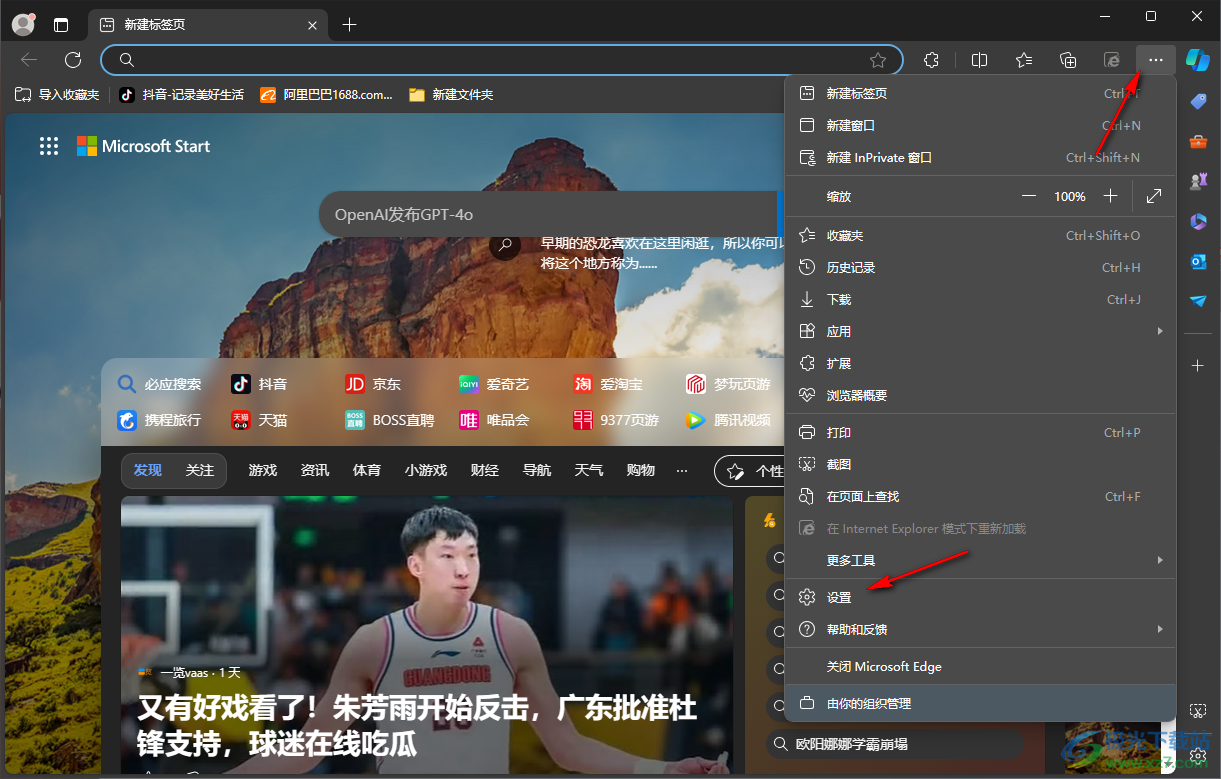Switch to the 关注 feed tab
This screenshot has width=1221, height=779.
200,470
